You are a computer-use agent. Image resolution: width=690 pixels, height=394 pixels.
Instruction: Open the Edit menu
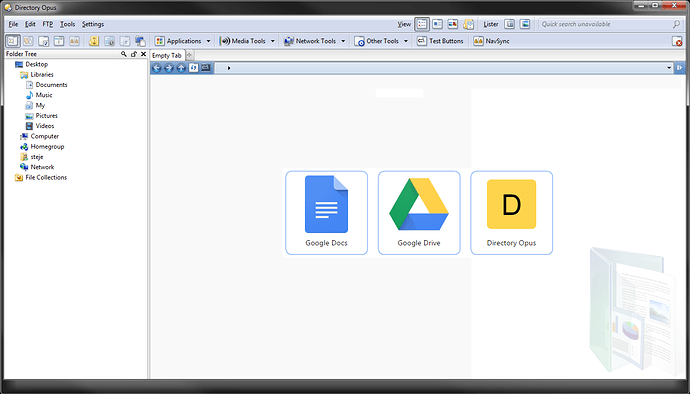coord(30,24)
